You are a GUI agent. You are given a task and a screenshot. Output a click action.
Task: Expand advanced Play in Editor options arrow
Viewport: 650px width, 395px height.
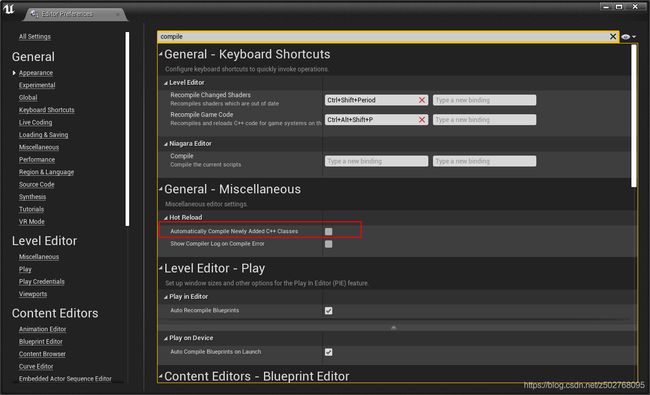point(393,327)
